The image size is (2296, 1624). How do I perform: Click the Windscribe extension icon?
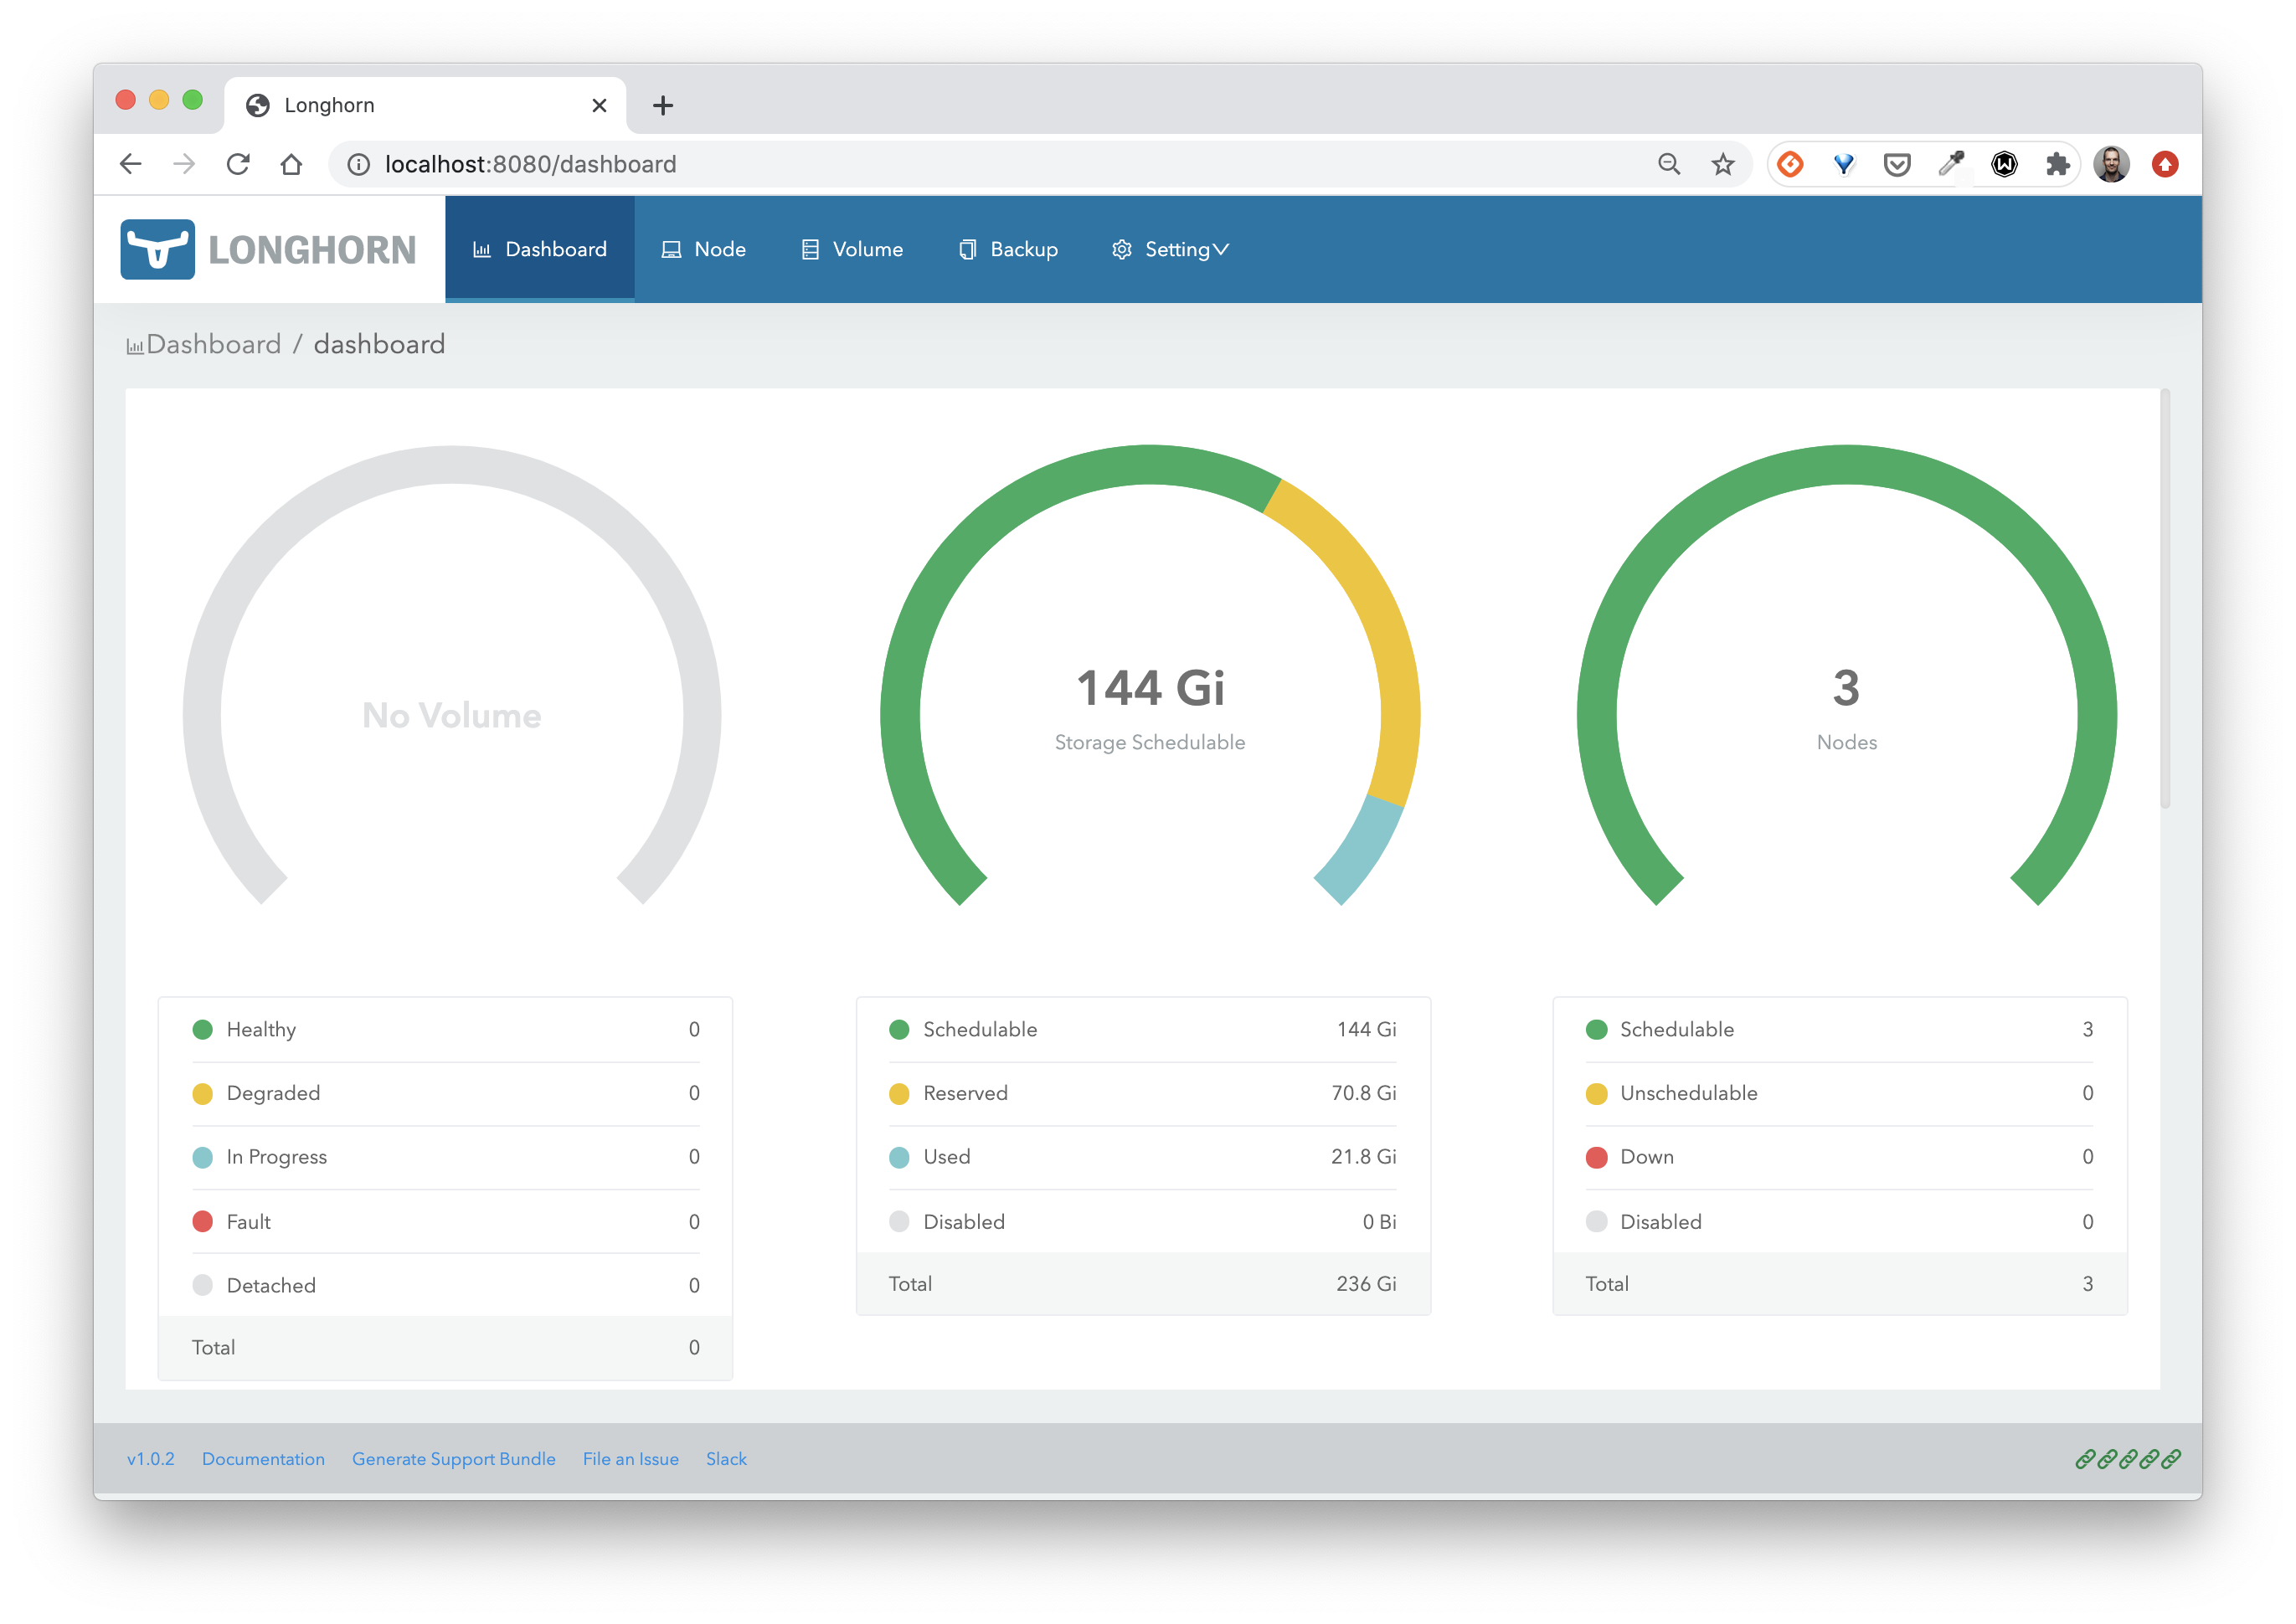pyautogui.click(x=2003, y=164)
